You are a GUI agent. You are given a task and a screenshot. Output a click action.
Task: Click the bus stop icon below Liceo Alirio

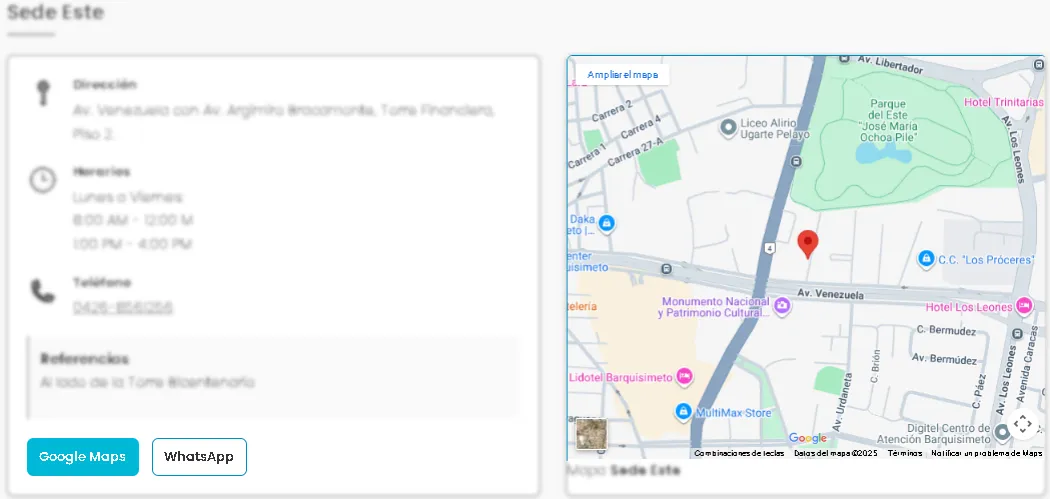click(x=796, y=161)
